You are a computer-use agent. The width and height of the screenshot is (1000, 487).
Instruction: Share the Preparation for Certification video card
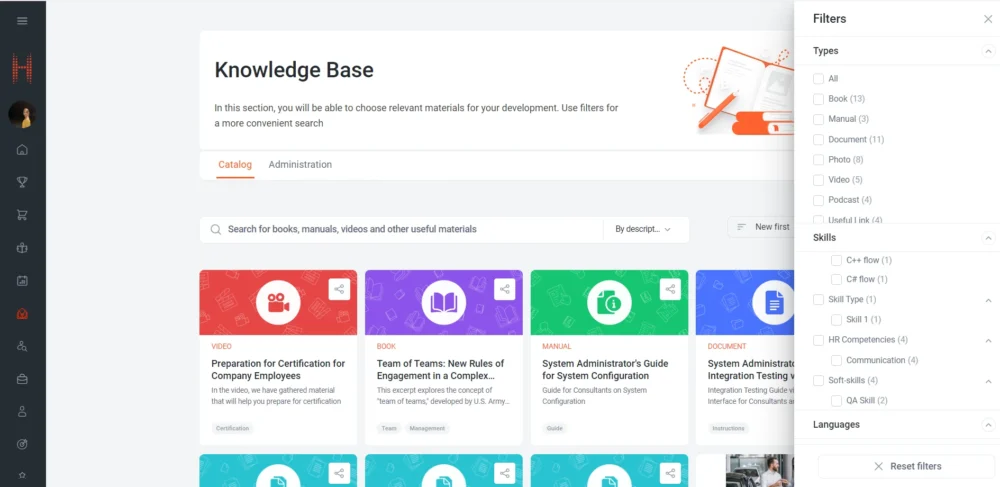tap(339, 289)
